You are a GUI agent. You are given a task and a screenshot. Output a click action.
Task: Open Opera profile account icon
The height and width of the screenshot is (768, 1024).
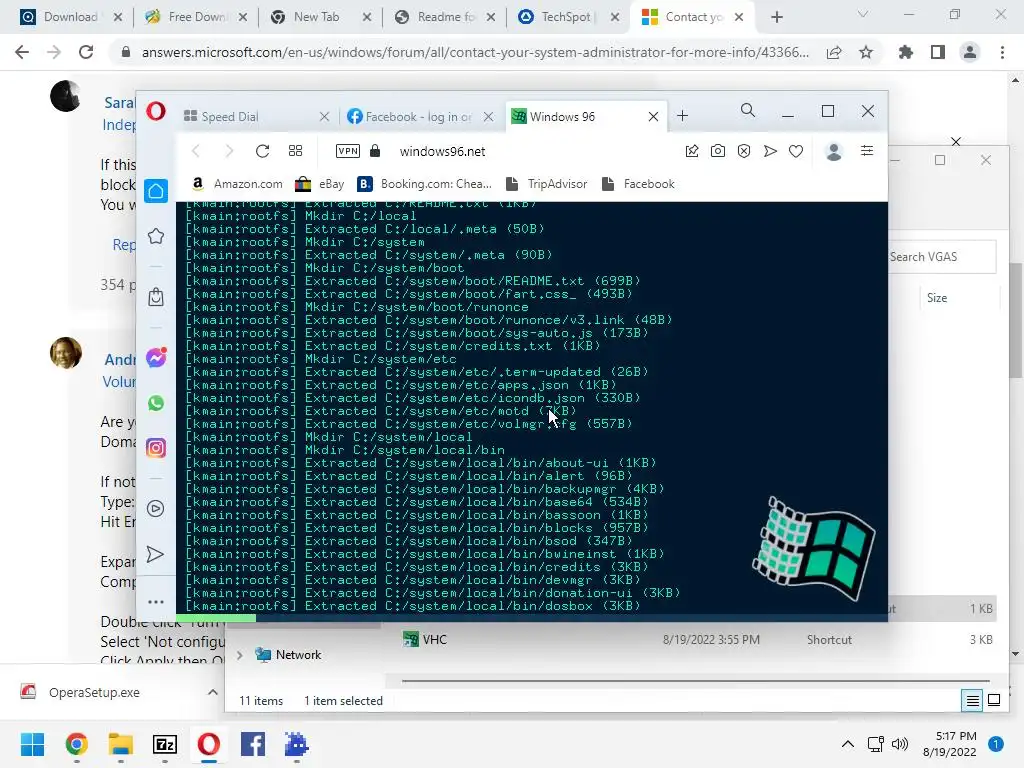(833, 152)
